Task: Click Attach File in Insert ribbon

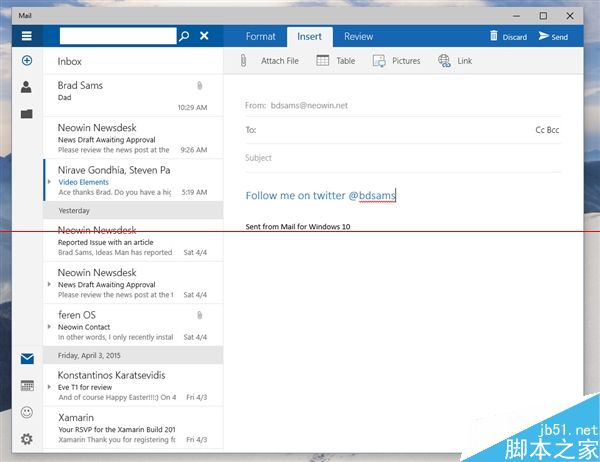Action: point(269,61)
